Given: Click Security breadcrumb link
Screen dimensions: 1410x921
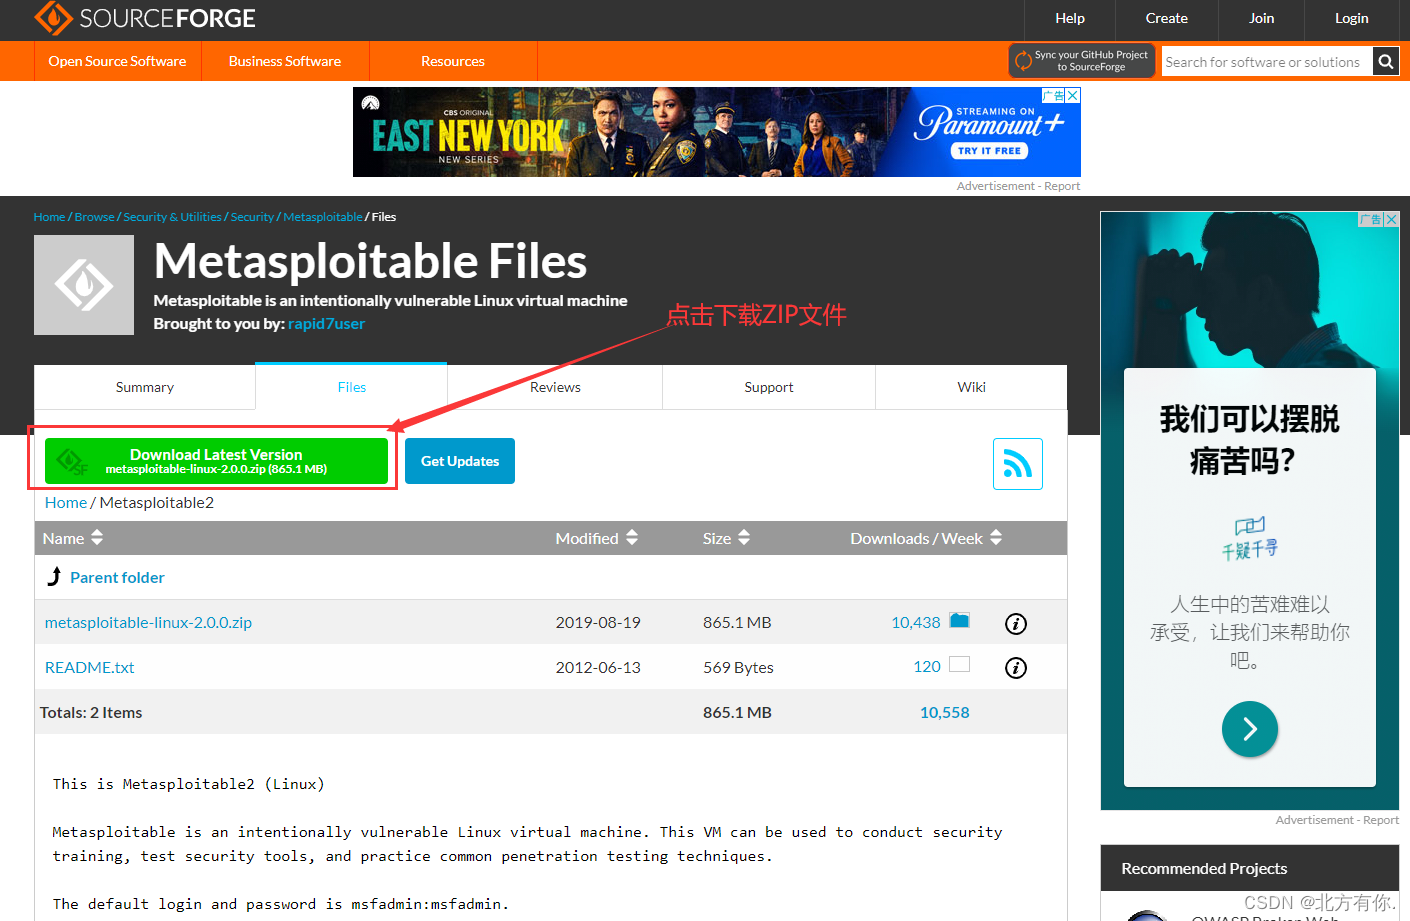Looking at the screenshot, I should pyautogui.click(x=252, y=217).
